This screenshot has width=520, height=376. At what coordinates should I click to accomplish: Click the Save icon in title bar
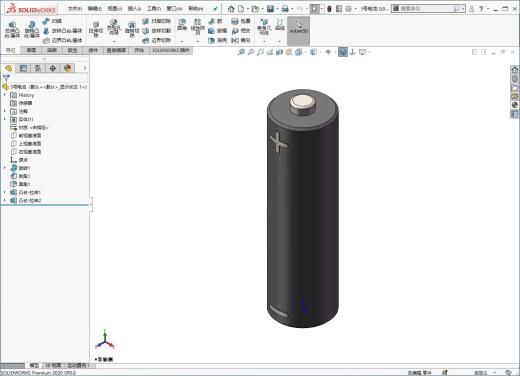point(270,9)
